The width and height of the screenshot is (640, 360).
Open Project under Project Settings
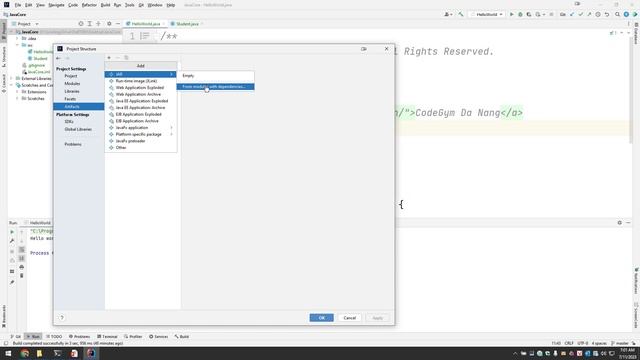pos(71,76)
